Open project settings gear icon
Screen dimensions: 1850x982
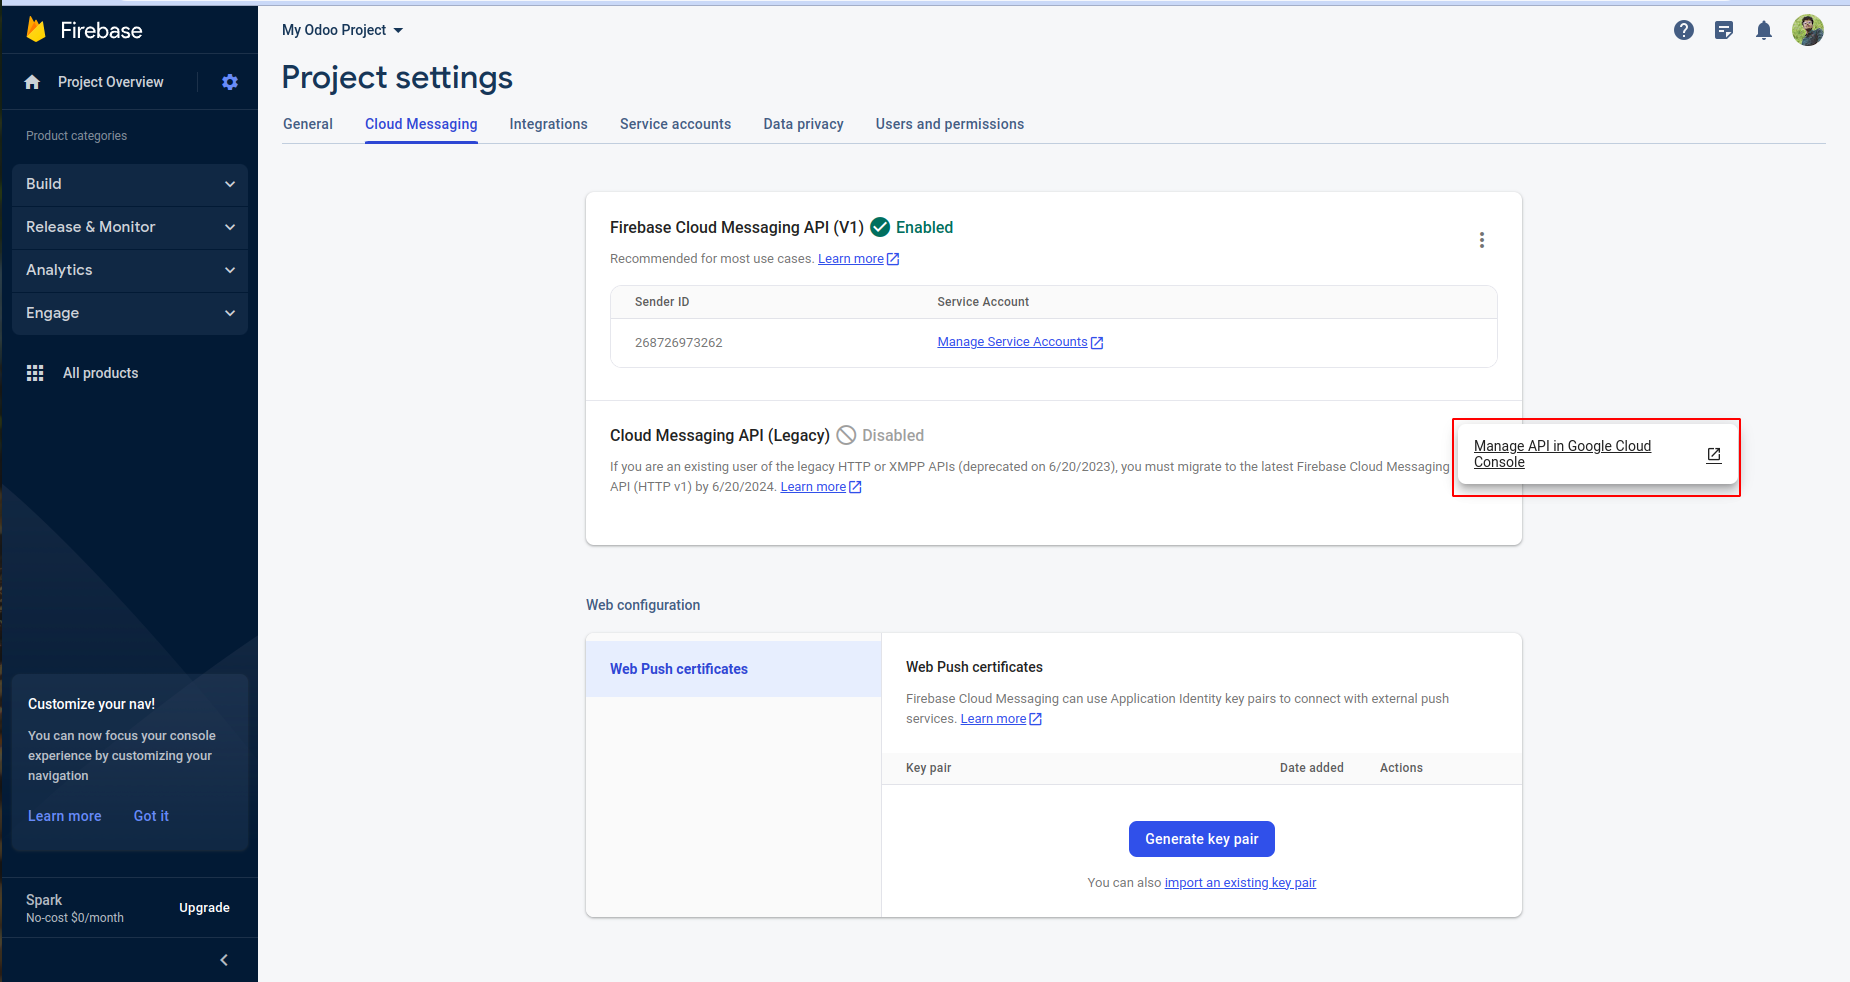(x=230, y=82)
